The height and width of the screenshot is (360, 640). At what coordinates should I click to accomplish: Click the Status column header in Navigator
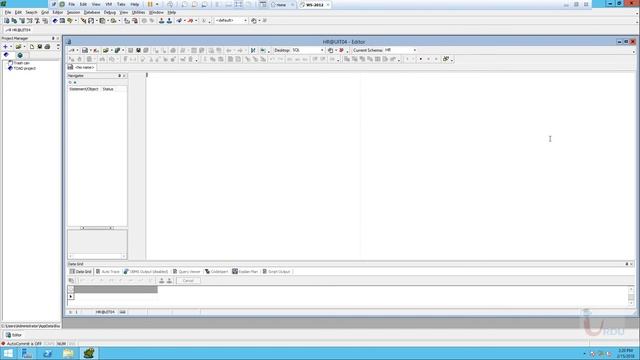[x=108, y=89]
